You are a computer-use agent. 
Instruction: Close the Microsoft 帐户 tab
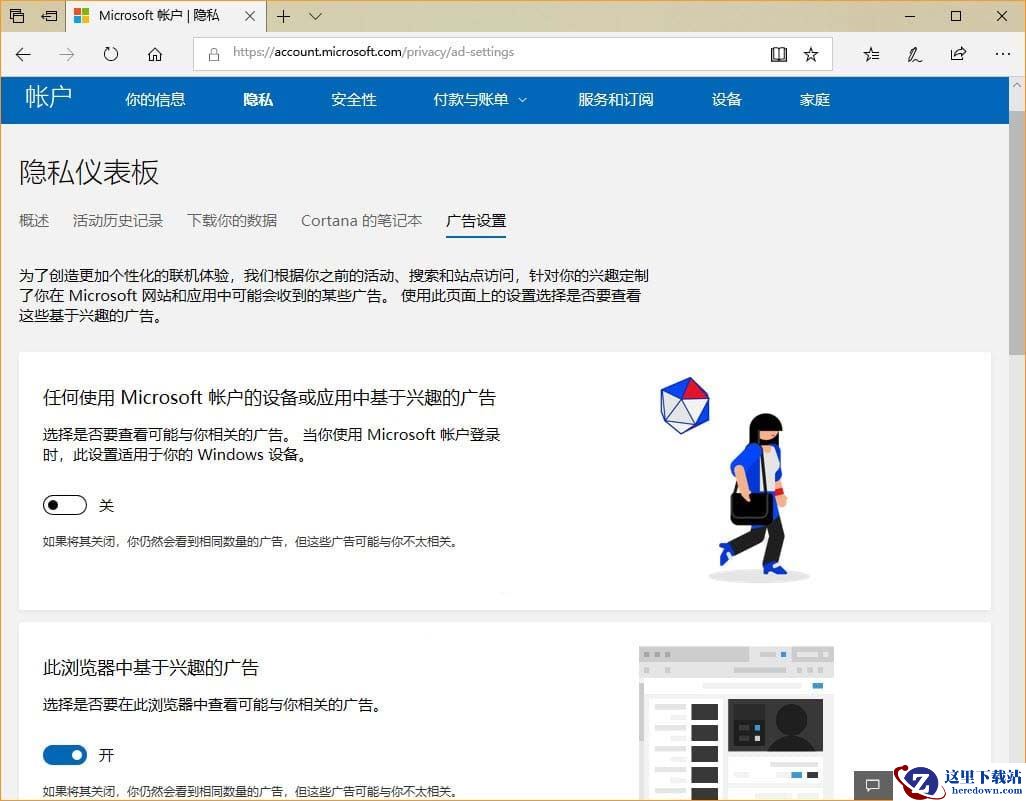point(250,16)
